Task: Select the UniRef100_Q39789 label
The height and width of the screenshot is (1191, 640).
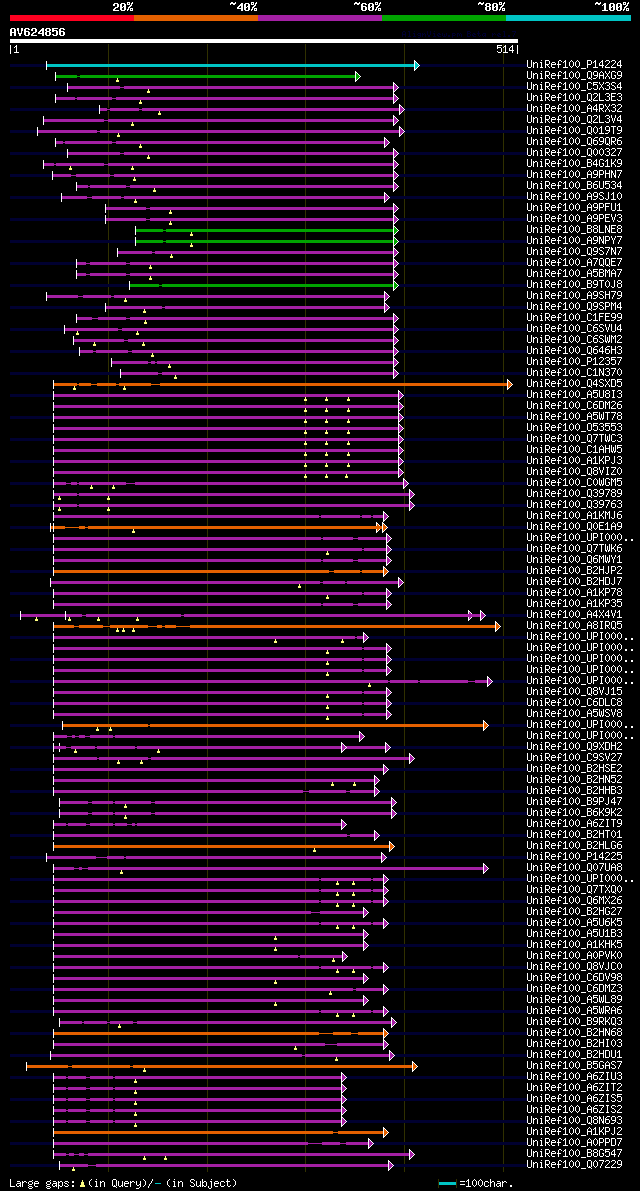Action: [x=574, y=494]
